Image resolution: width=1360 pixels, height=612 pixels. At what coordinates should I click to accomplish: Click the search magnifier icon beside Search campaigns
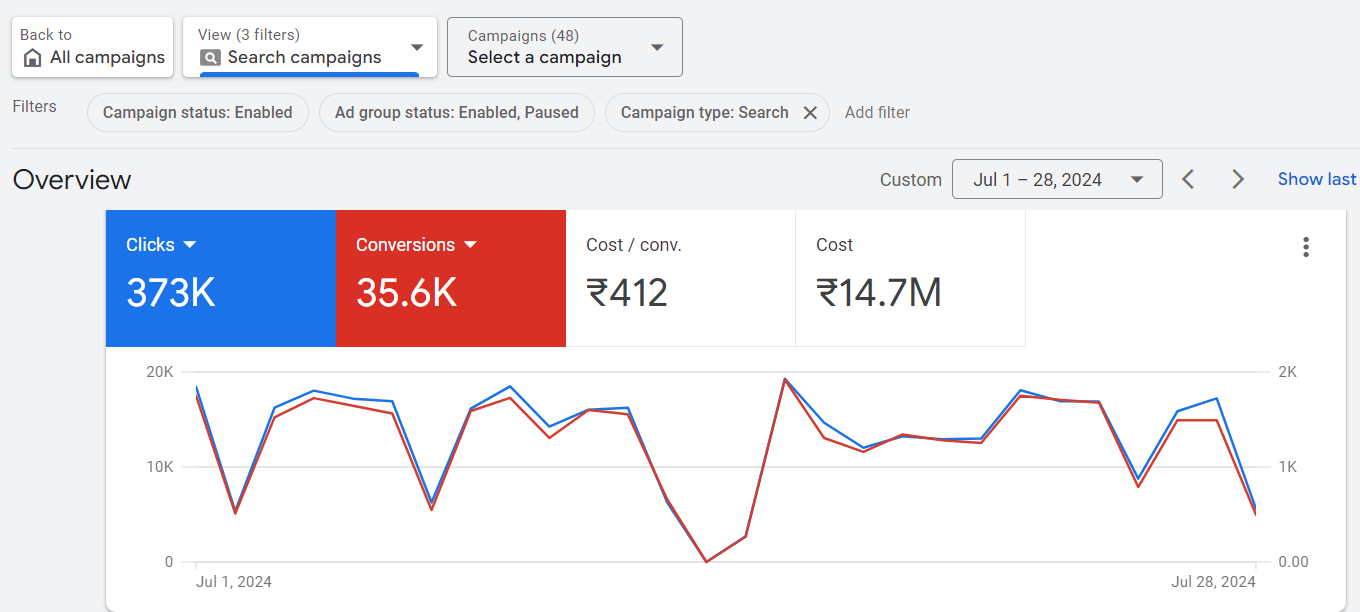pos(210,58)
